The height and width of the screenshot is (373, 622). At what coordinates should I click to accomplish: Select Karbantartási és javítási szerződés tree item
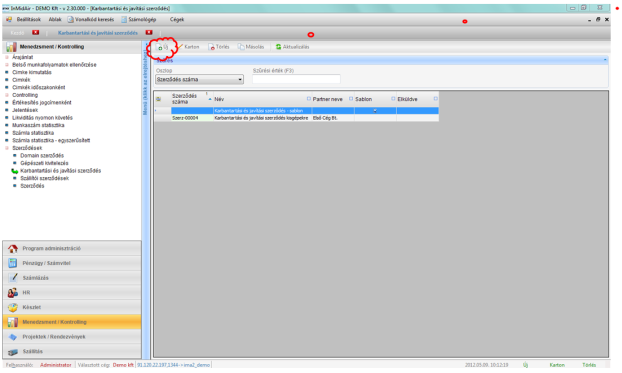61,171
